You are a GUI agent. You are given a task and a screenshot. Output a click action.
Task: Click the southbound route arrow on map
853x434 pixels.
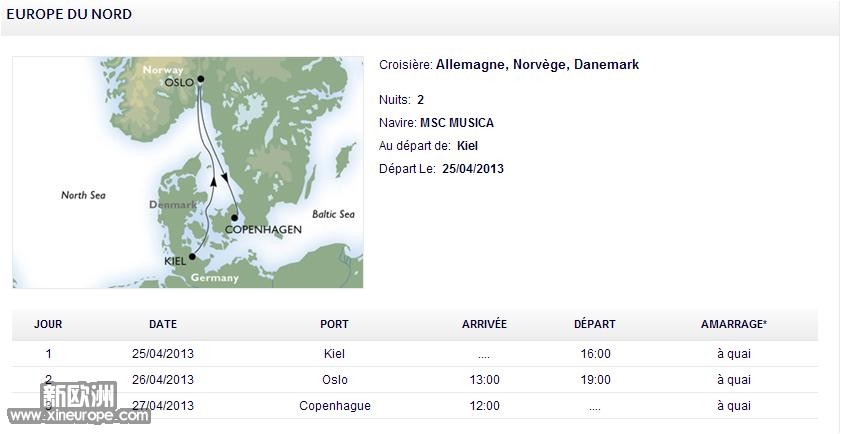(226, 178)
